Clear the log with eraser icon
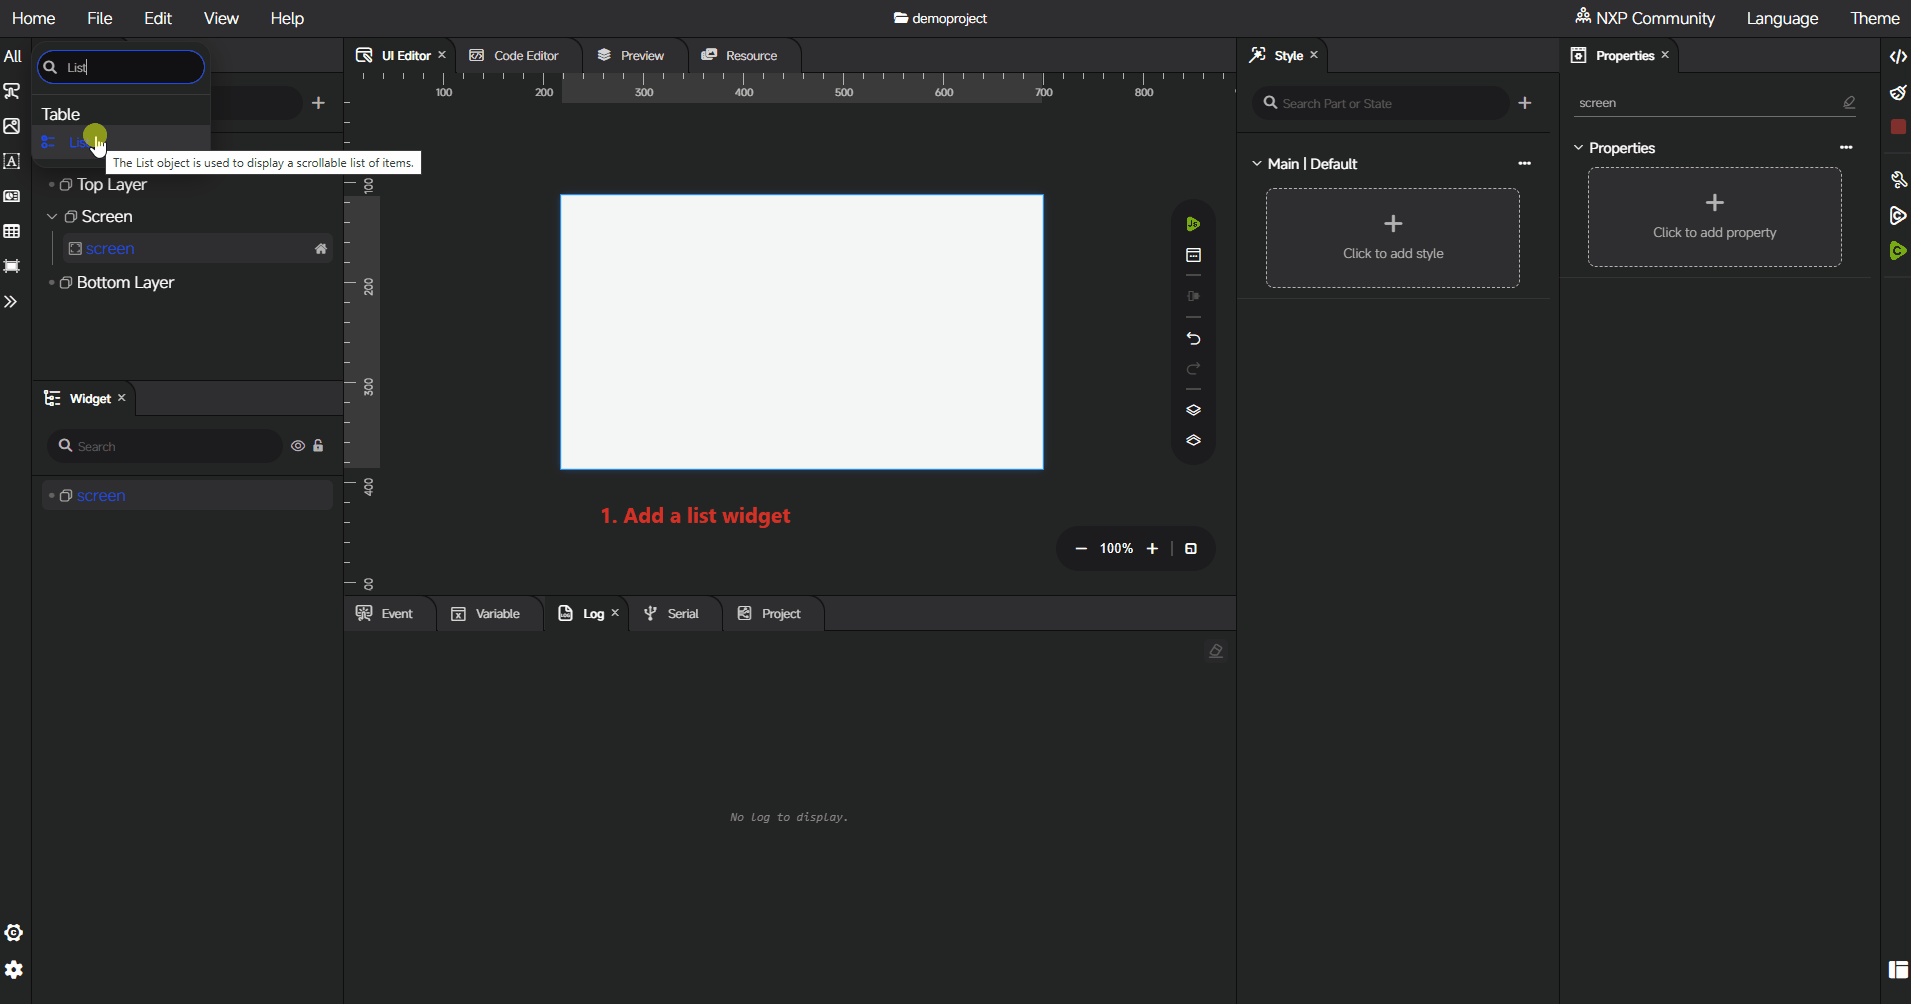Screen dimensions: 1911x1004 point(1216,651)
